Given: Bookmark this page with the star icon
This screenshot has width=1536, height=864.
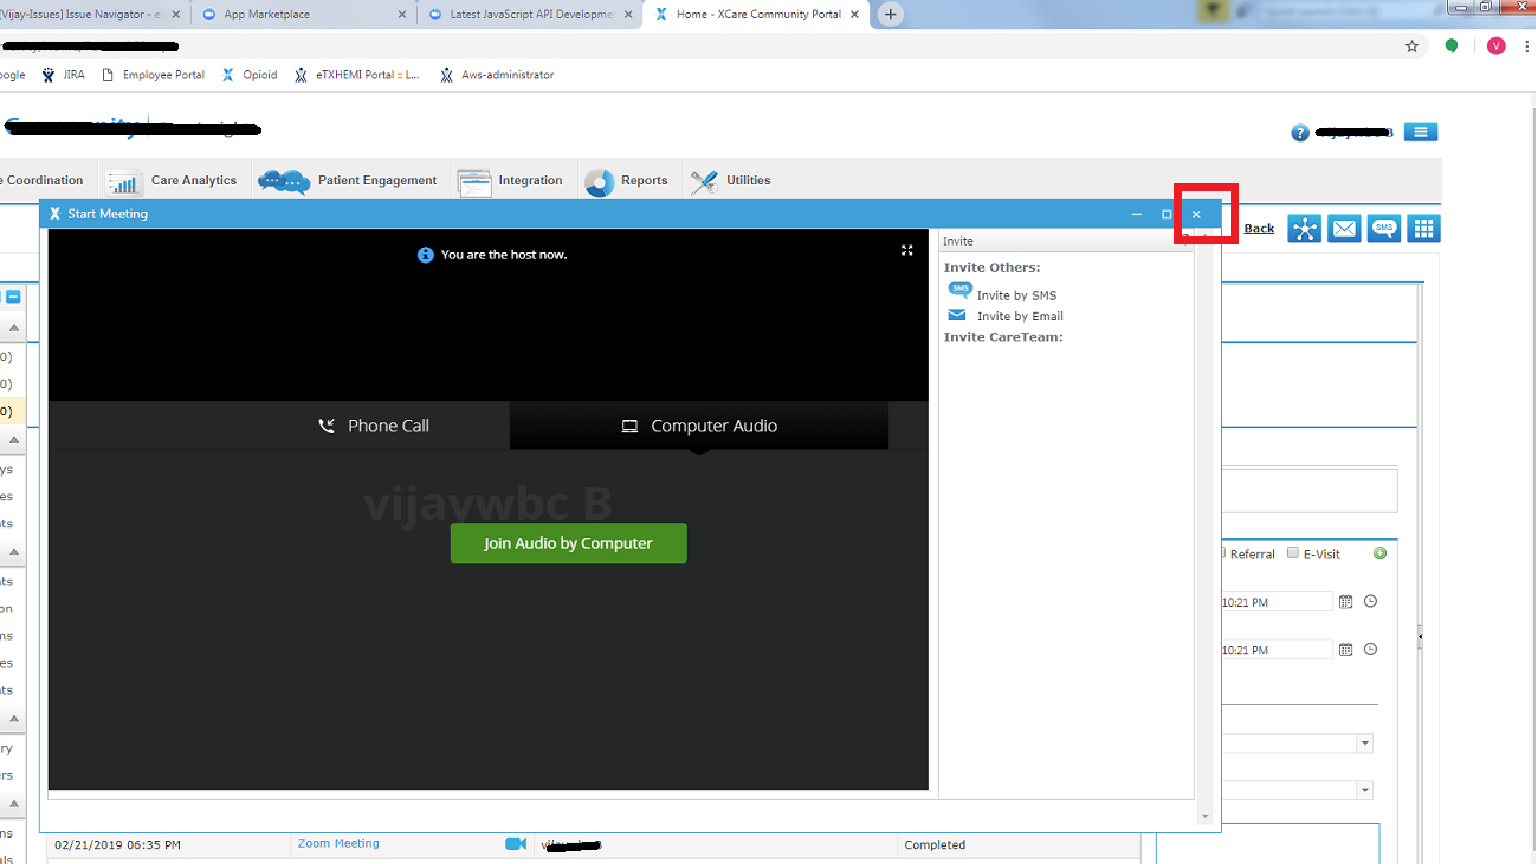Looking at the screenshot, I should 1412,46.
